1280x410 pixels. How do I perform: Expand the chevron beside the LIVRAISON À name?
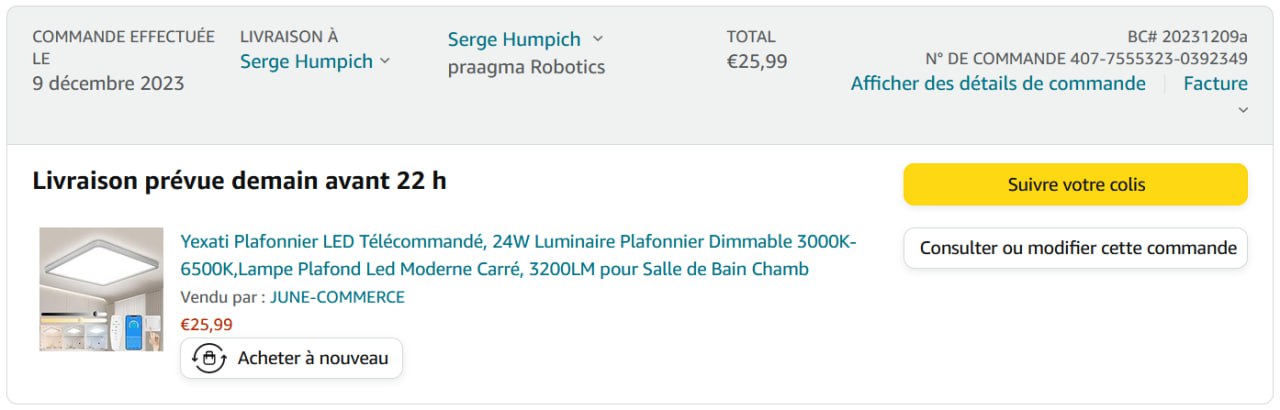[385, 61]
